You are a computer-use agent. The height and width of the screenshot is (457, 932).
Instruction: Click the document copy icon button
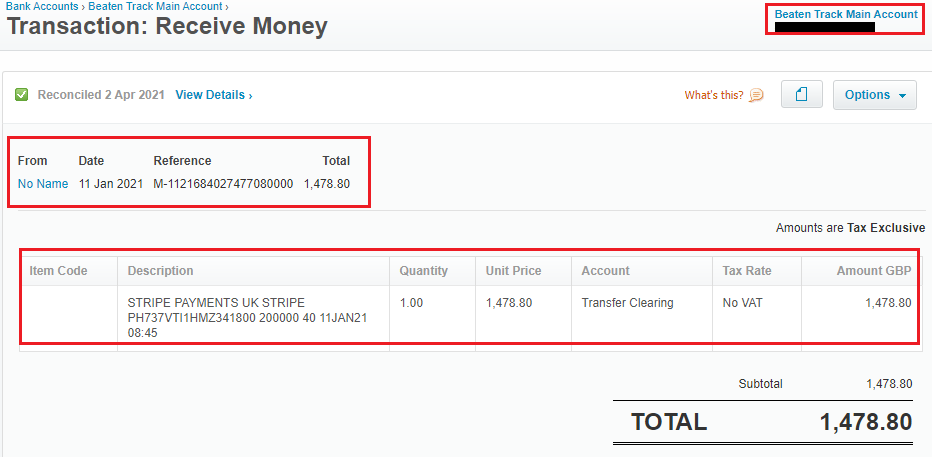click(x=801, y=94)
